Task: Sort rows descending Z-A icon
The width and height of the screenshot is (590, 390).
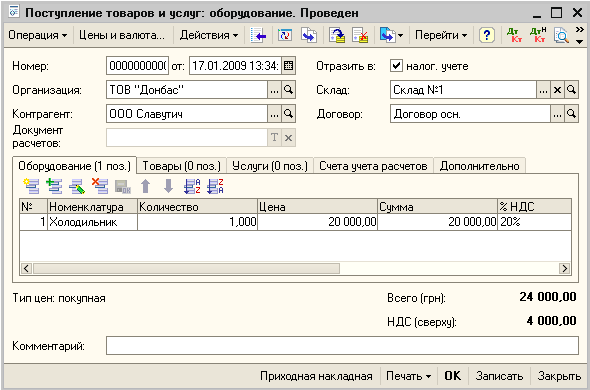Action: [x=215, y=186]
